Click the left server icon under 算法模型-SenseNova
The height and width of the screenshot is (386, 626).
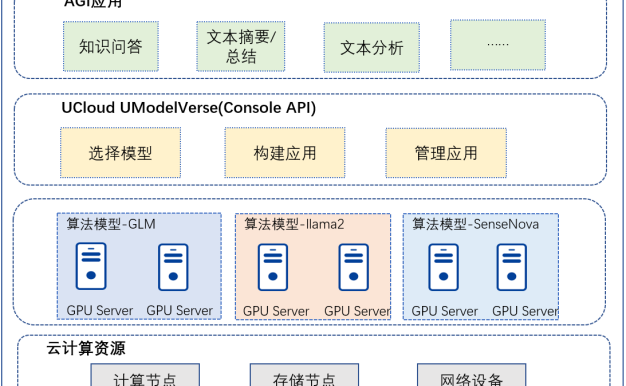click(444, 267)
